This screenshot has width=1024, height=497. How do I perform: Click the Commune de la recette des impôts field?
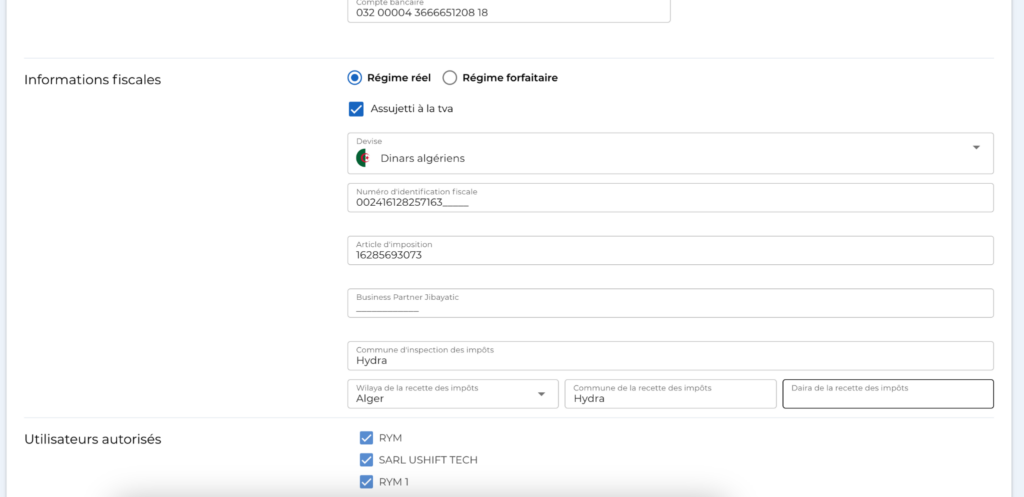[x=670, y=394]
